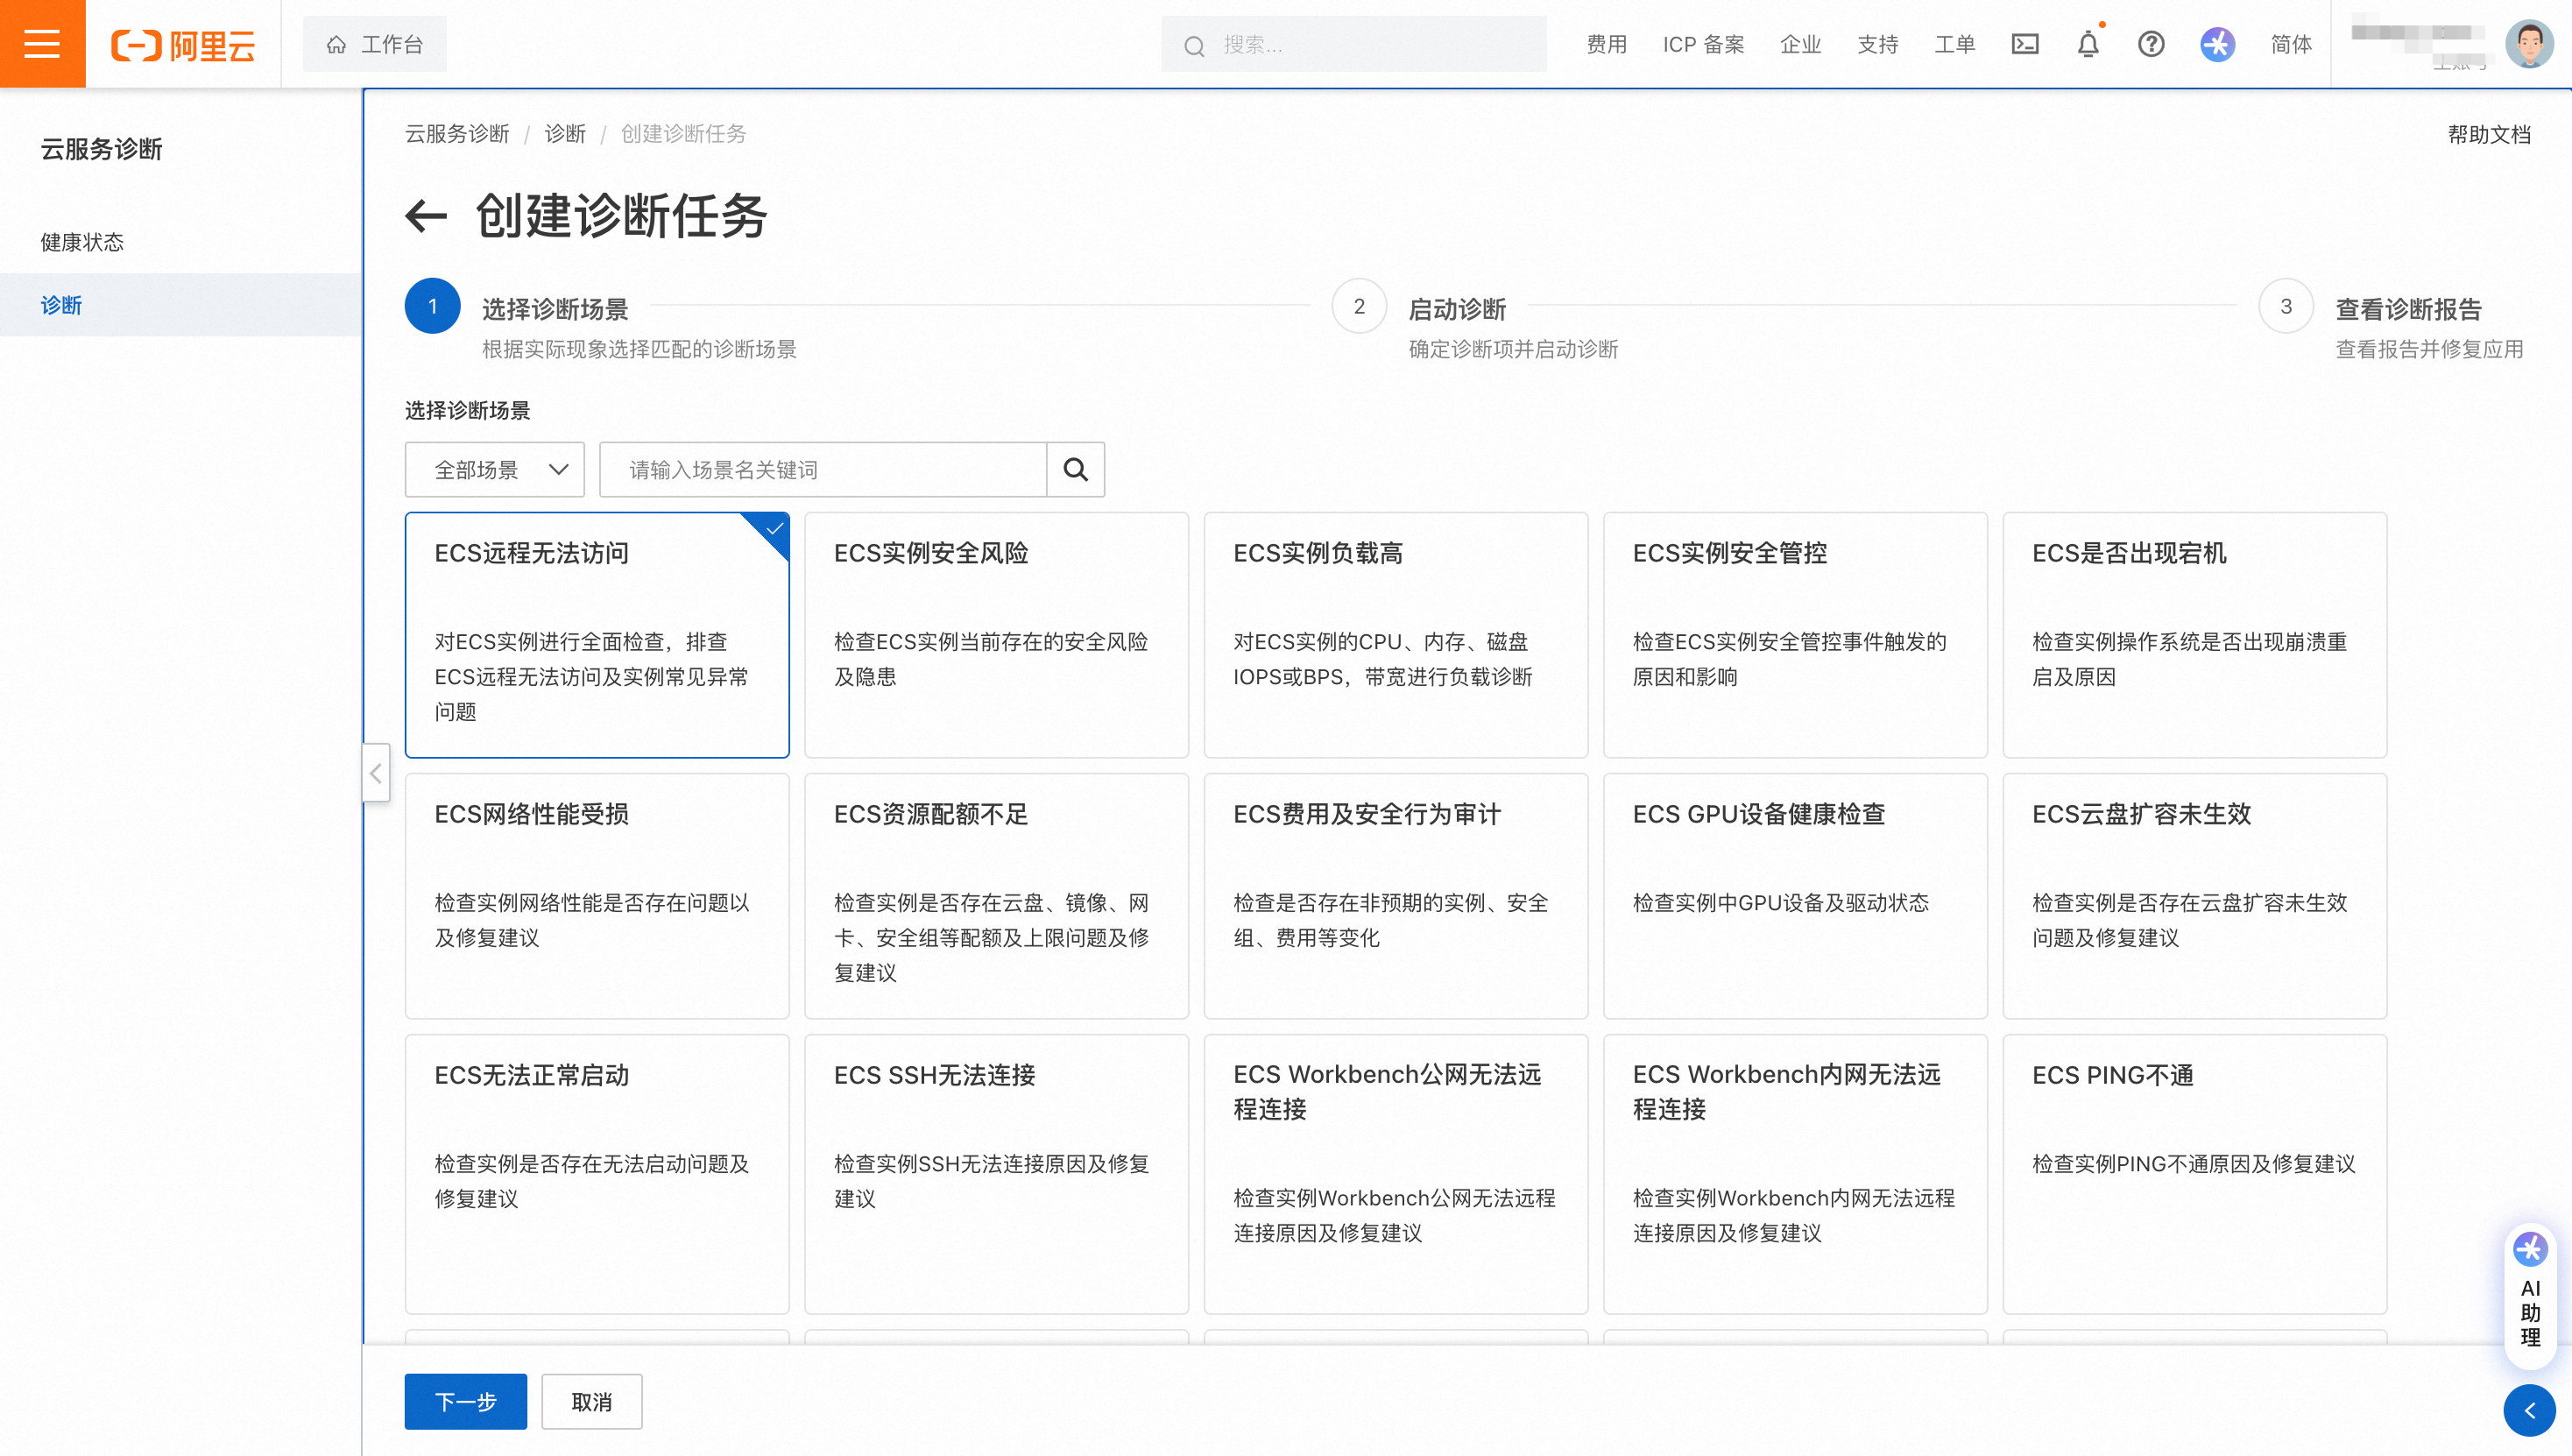Screen dimensions: 2572x1456
Task: Open the ICP 备案 menu
Action: pyautogui.click(x=1703, y=45)
